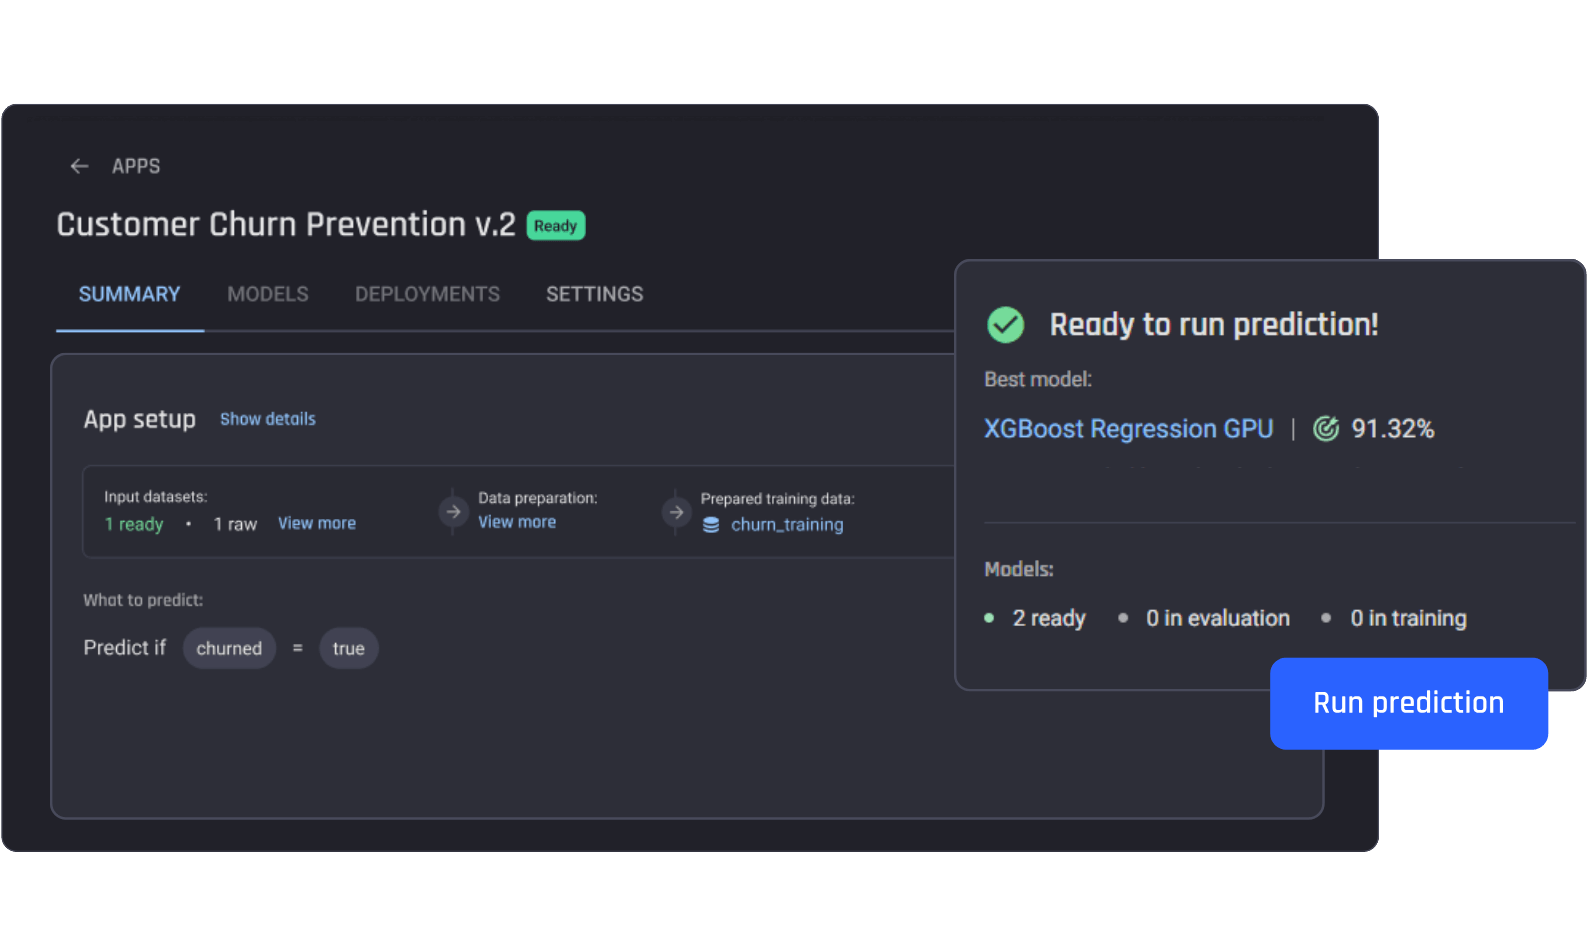Open the churn_training dataset link
The image size is (1588, 950).
[x=787, y=525]
